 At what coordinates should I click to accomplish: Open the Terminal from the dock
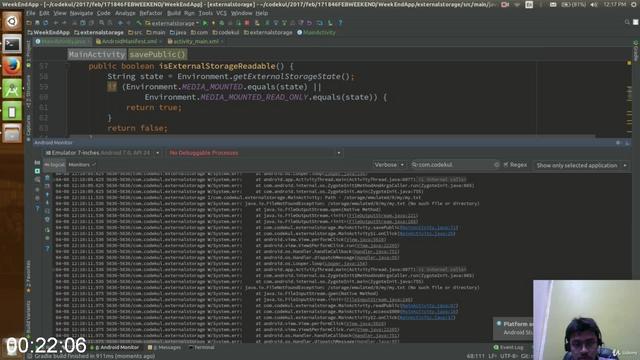12,44
